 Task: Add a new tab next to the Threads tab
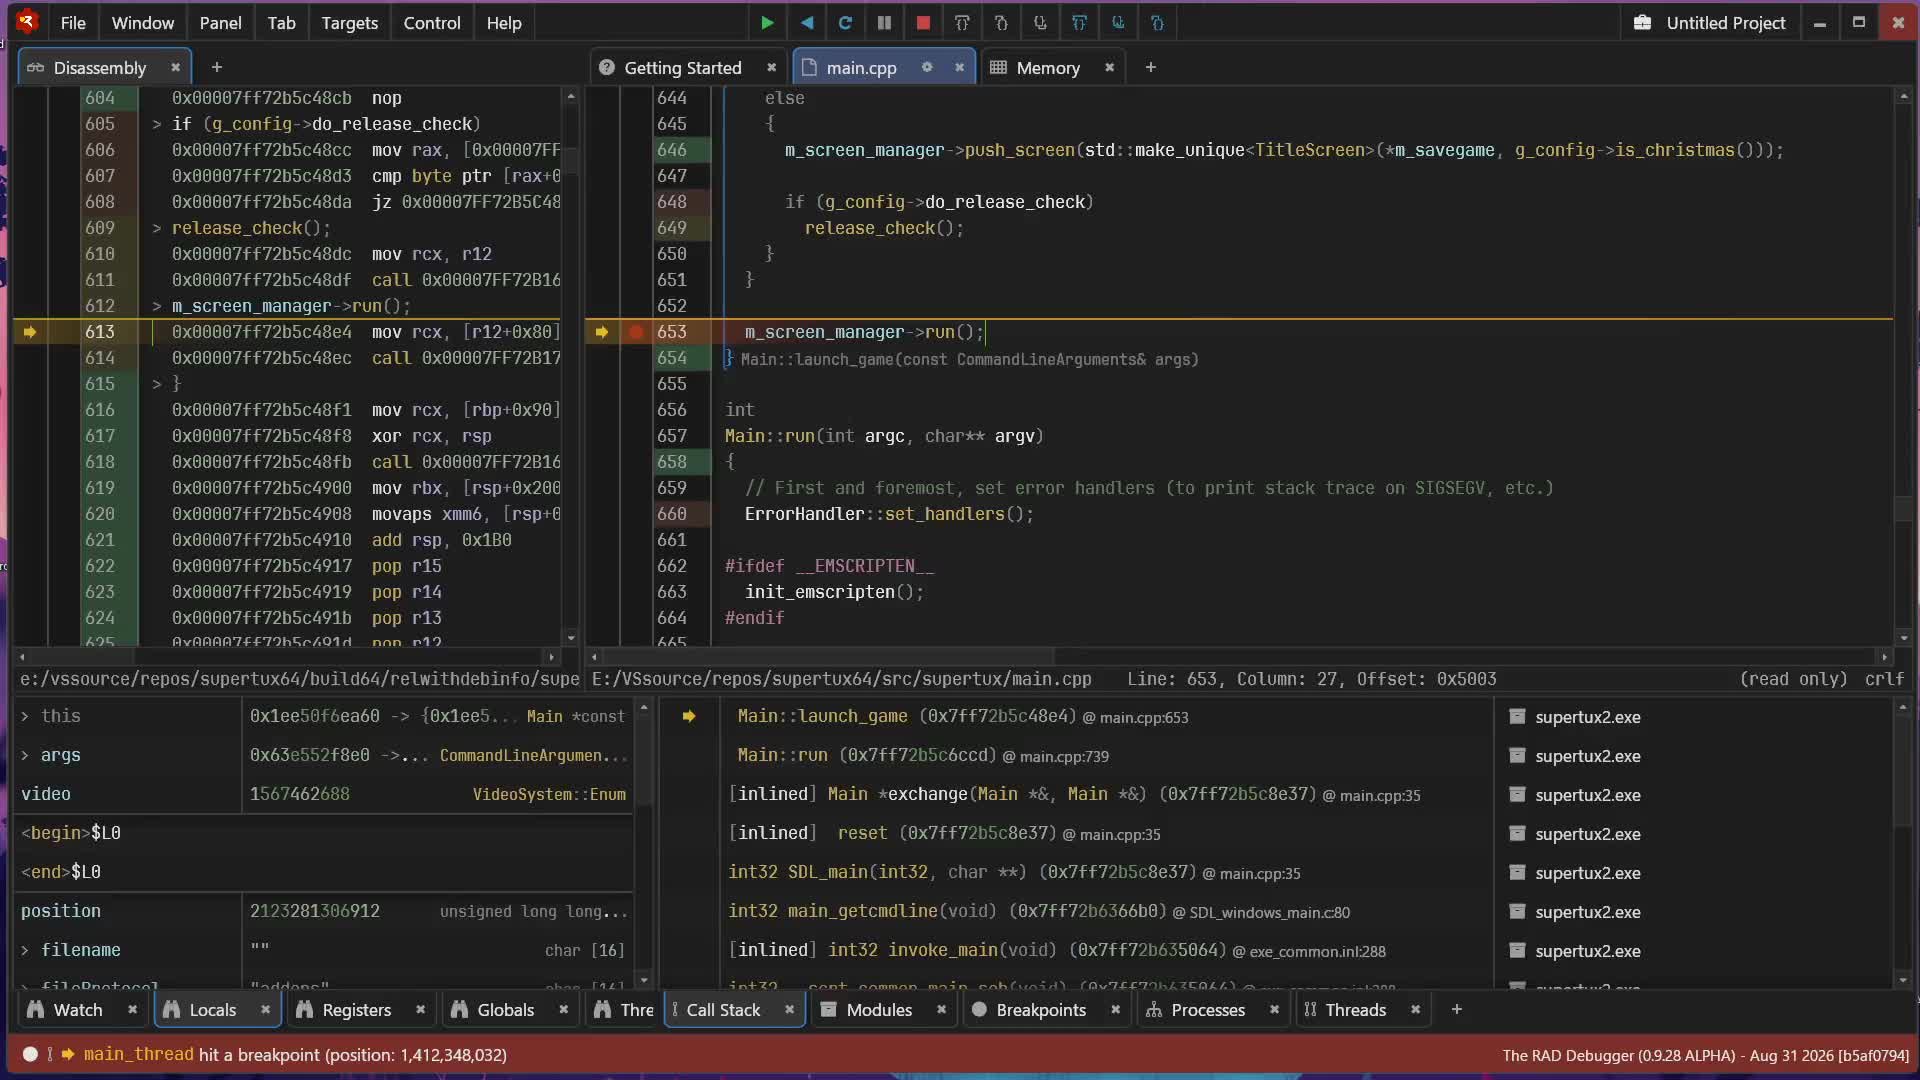coord(1456,1010)
